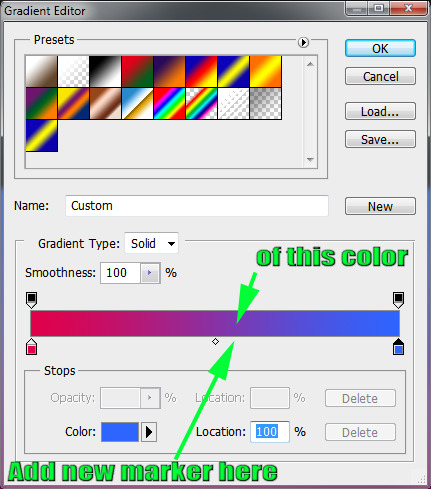Open the Smoothness slider arrow
The image size is (431, 489).
(150, 273)
